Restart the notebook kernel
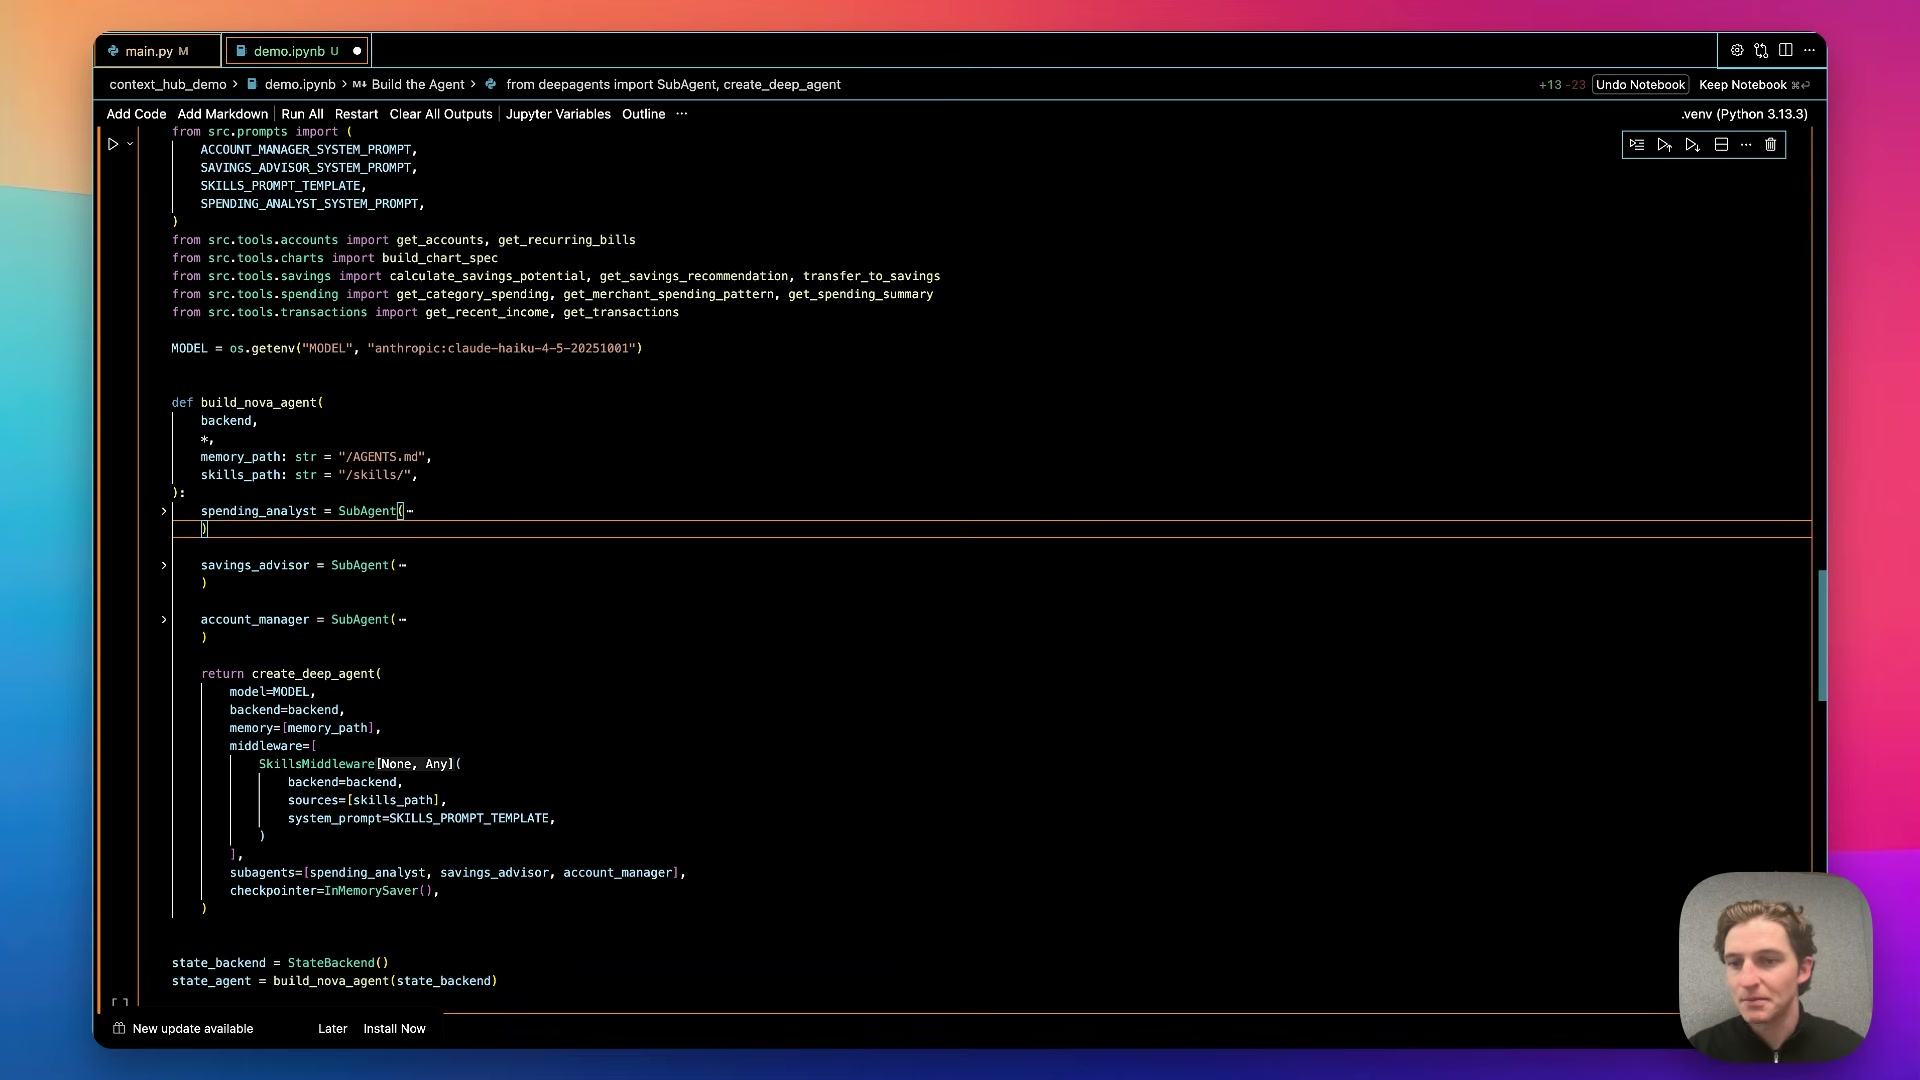The image size is (1920, 1080). coord(356,114)
